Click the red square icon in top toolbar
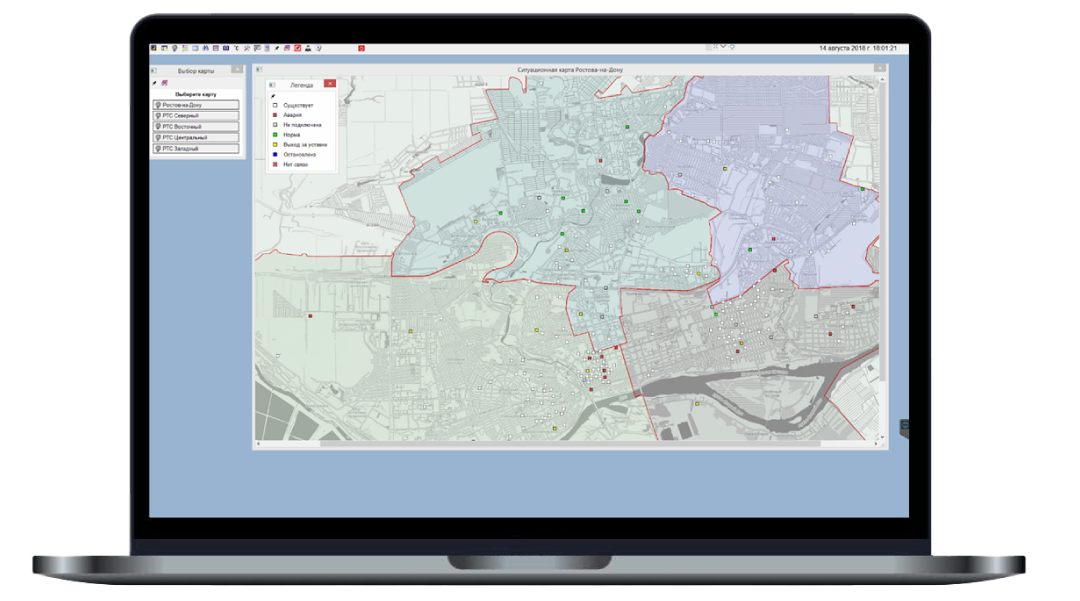Screen dimensions: 1080x601 (x=361, y=48)
